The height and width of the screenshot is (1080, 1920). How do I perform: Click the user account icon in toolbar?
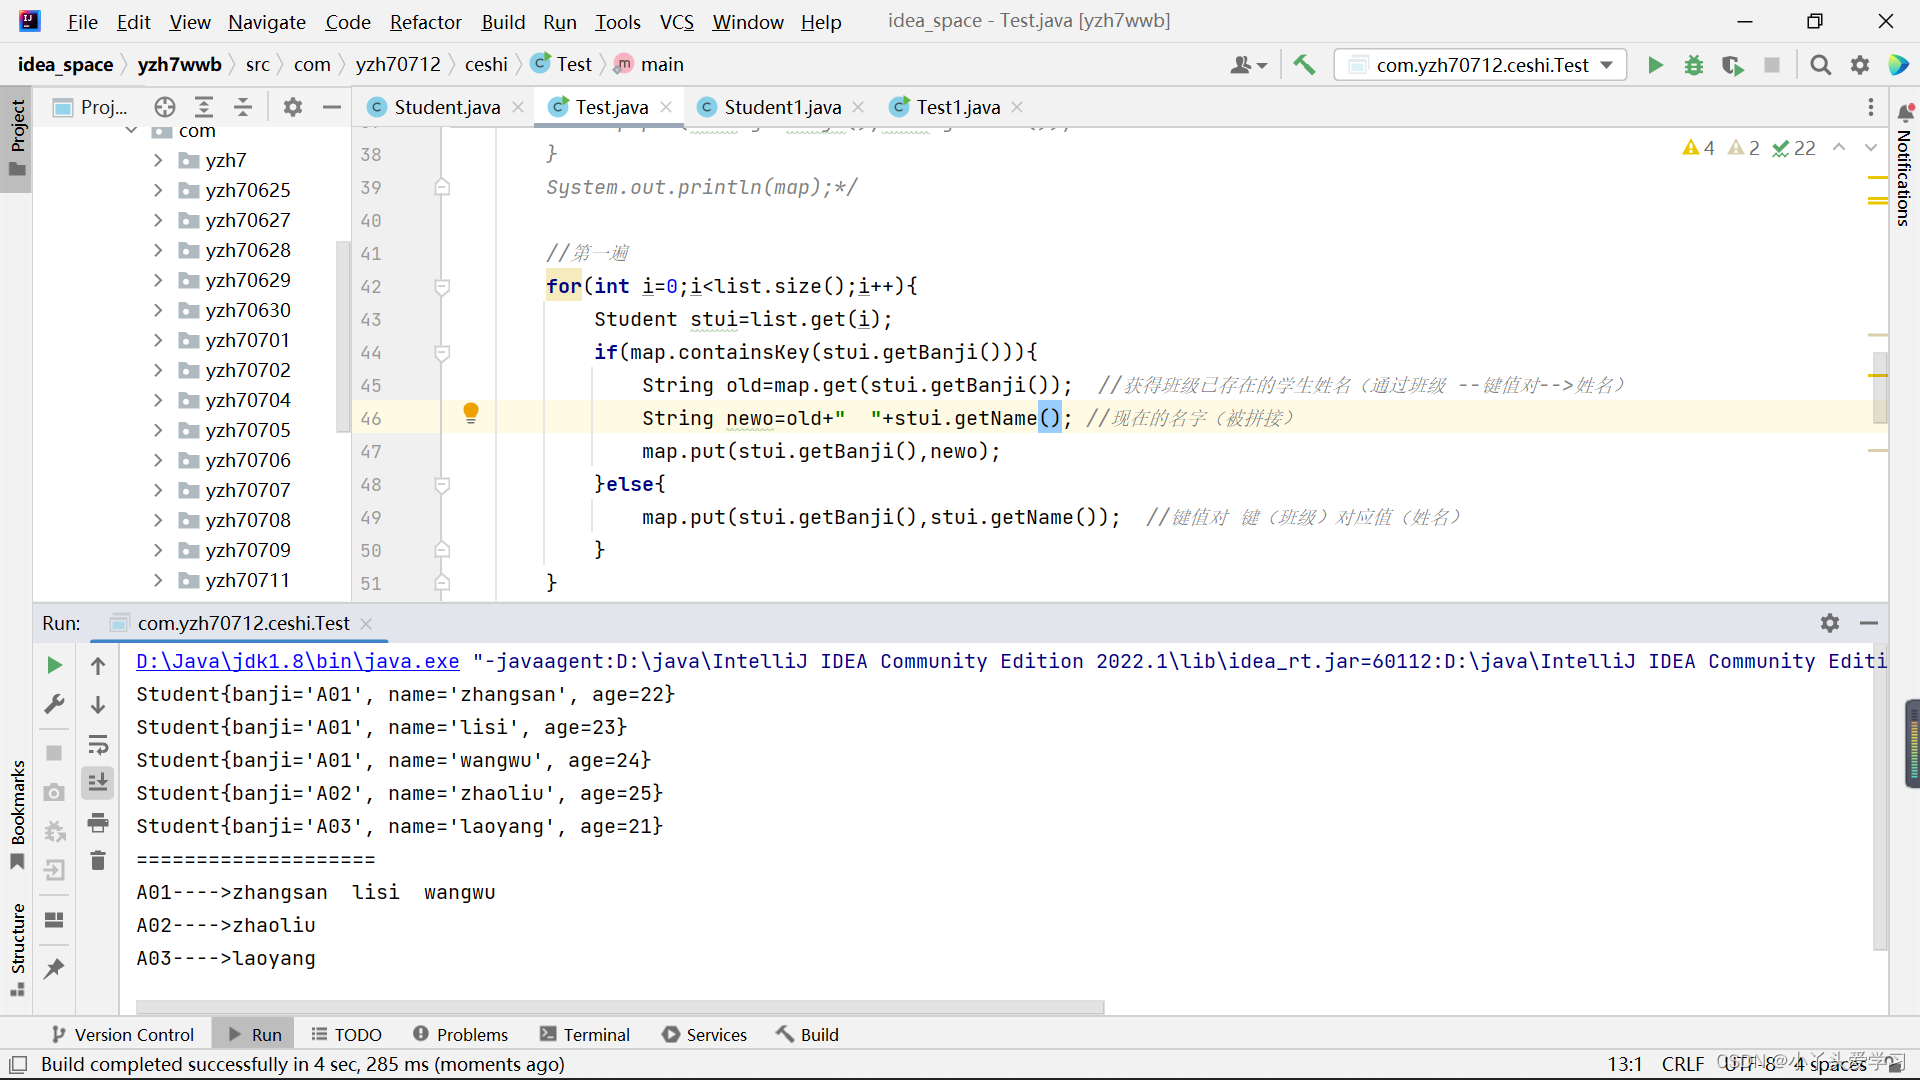tap(1248, 65)
